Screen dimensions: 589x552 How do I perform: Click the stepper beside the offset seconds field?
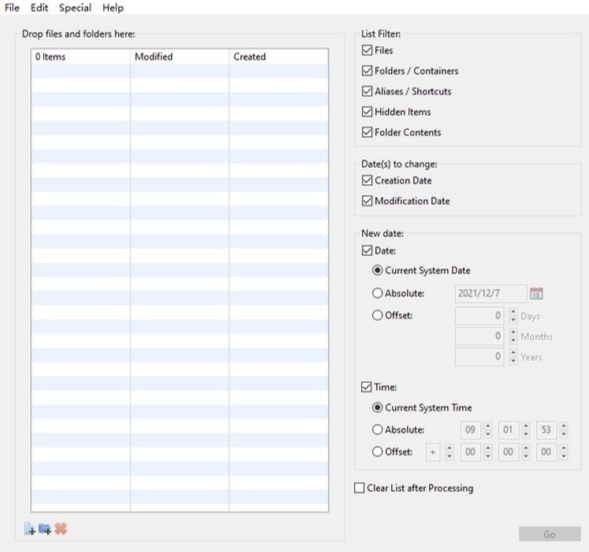(563, 452)
